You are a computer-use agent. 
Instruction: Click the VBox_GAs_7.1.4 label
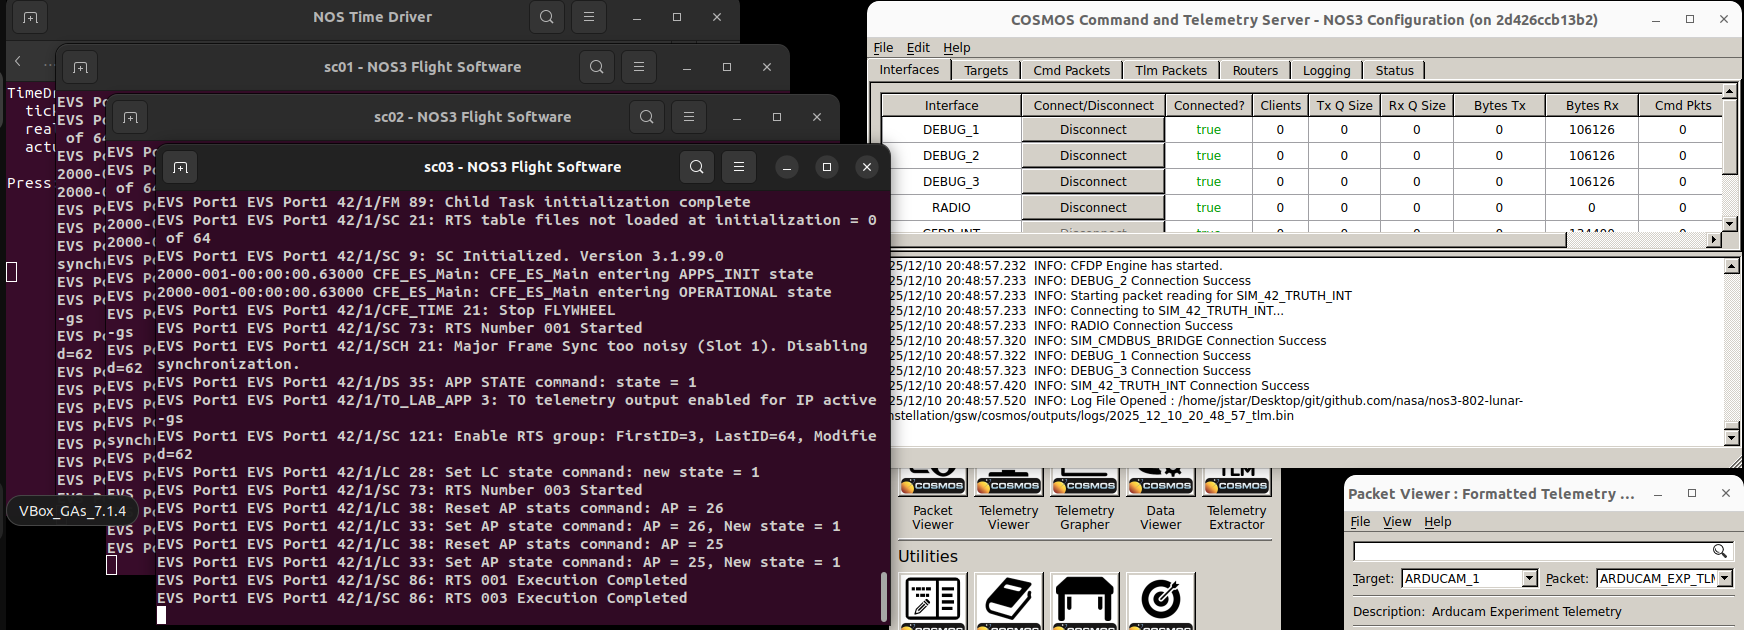(73, 511)
